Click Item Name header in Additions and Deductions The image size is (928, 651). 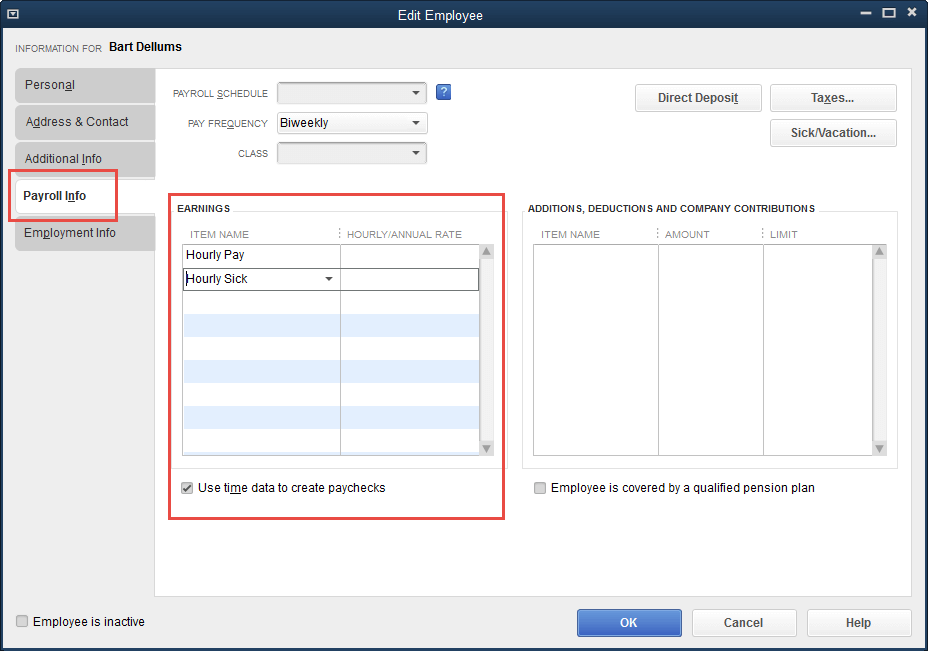[570, 234]
